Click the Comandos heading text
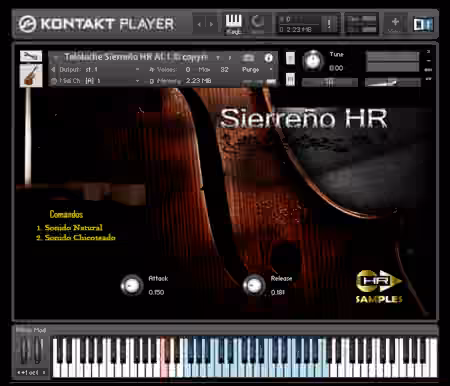Image resolution: width=450 pixels, height=386 pixels. click(x=66, y=214)
